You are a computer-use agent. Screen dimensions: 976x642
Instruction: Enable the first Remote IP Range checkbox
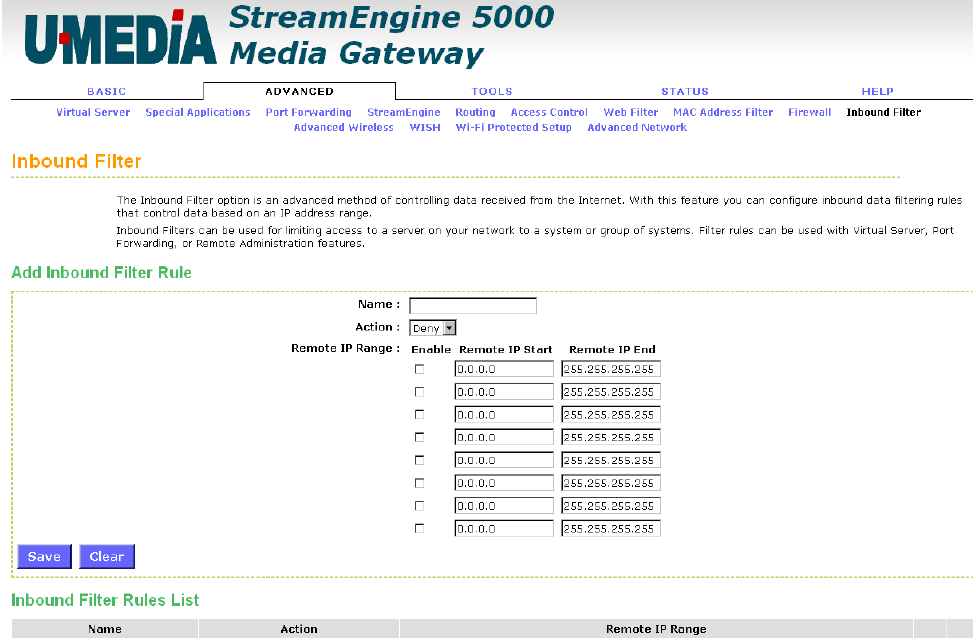[420, 369]
